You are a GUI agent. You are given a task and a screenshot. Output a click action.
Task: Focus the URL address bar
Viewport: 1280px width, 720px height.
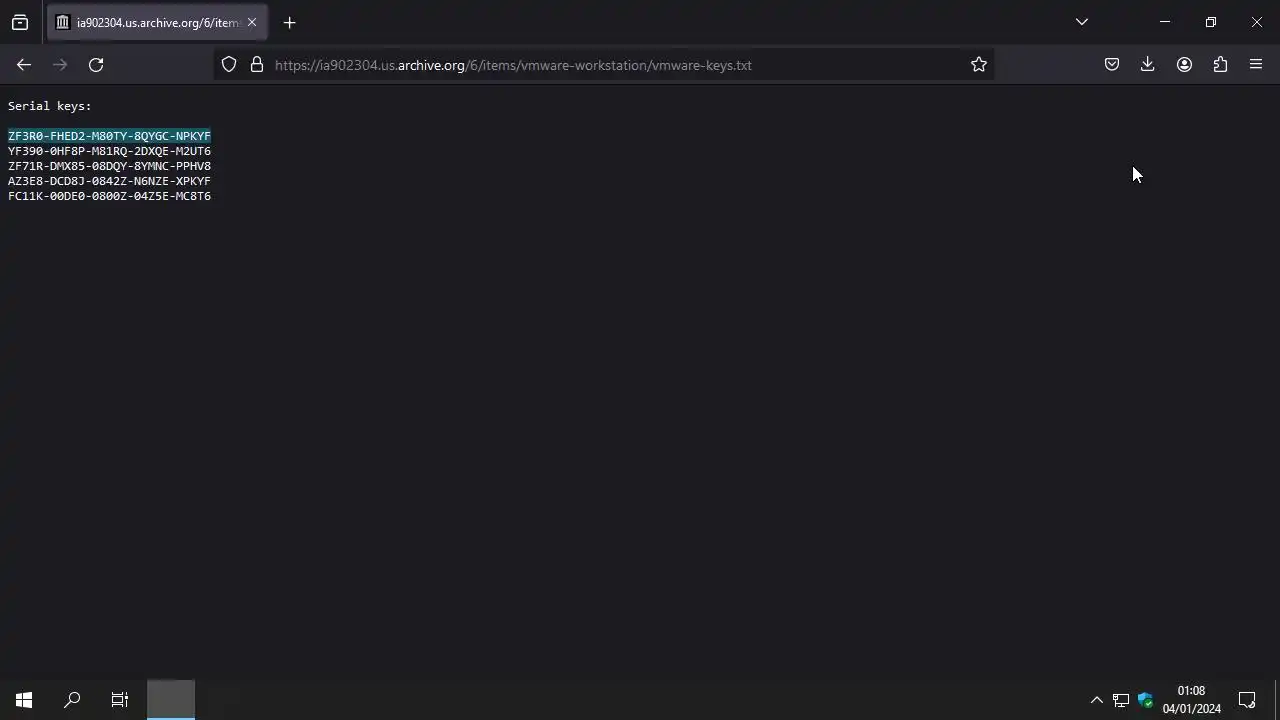pos(605,65)
